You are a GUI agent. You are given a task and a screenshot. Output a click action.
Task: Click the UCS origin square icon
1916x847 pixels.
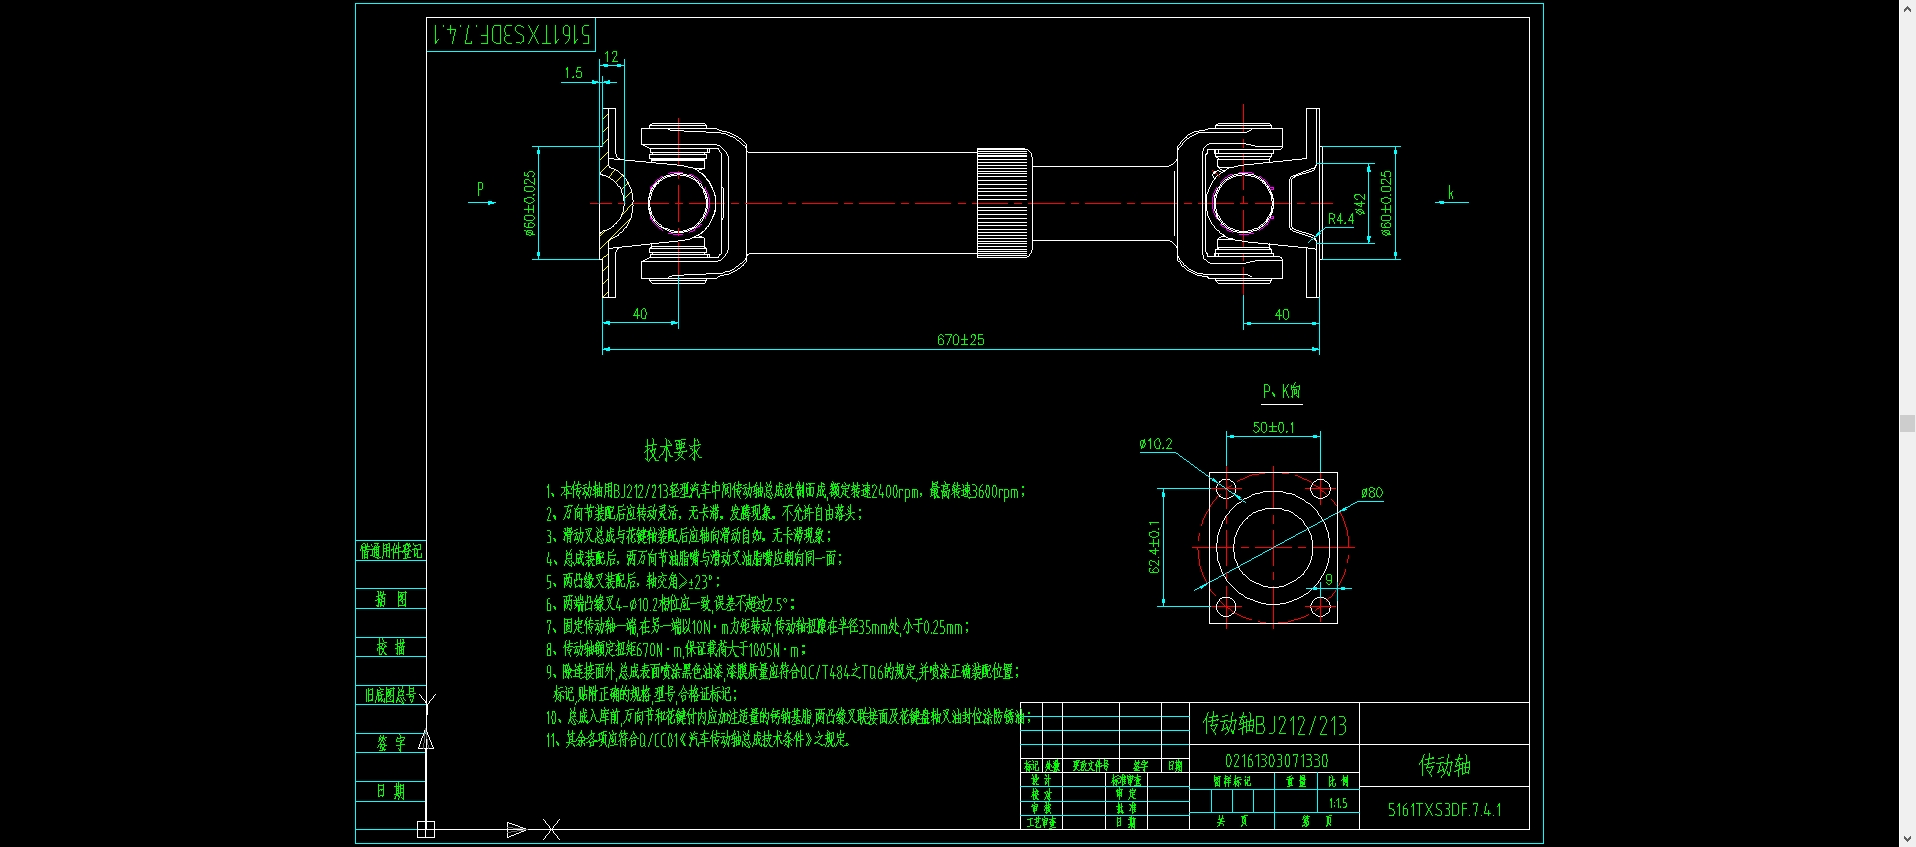pyautogui.click(x=426, y=829)
